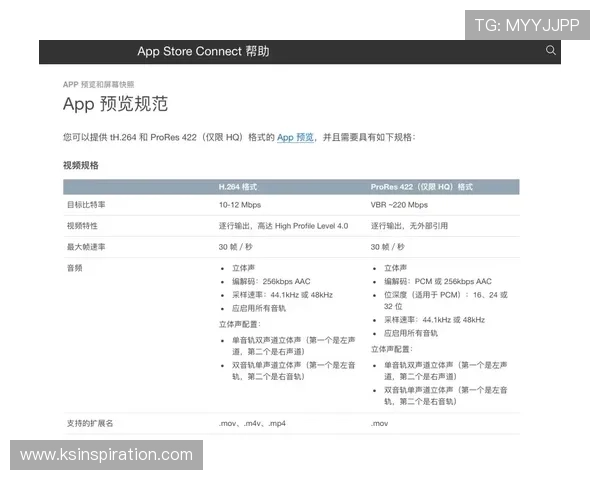Click the VBR ~220 Mbps cell value
The height and width of the screenshot is (480, 600).
[x=401, y=205]
